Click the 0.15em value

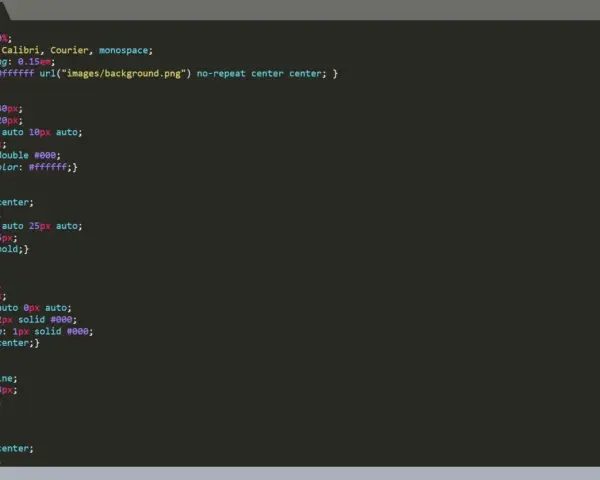[x=34, y=62]
